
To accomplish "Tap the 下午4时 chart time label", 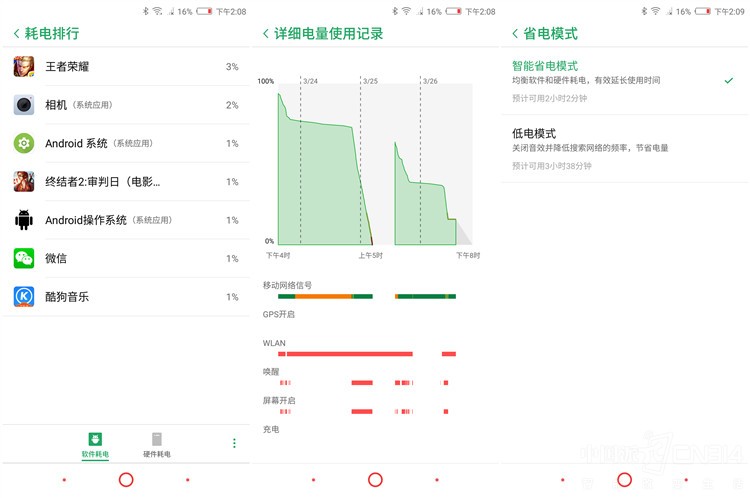I will (x=278, y=255).
